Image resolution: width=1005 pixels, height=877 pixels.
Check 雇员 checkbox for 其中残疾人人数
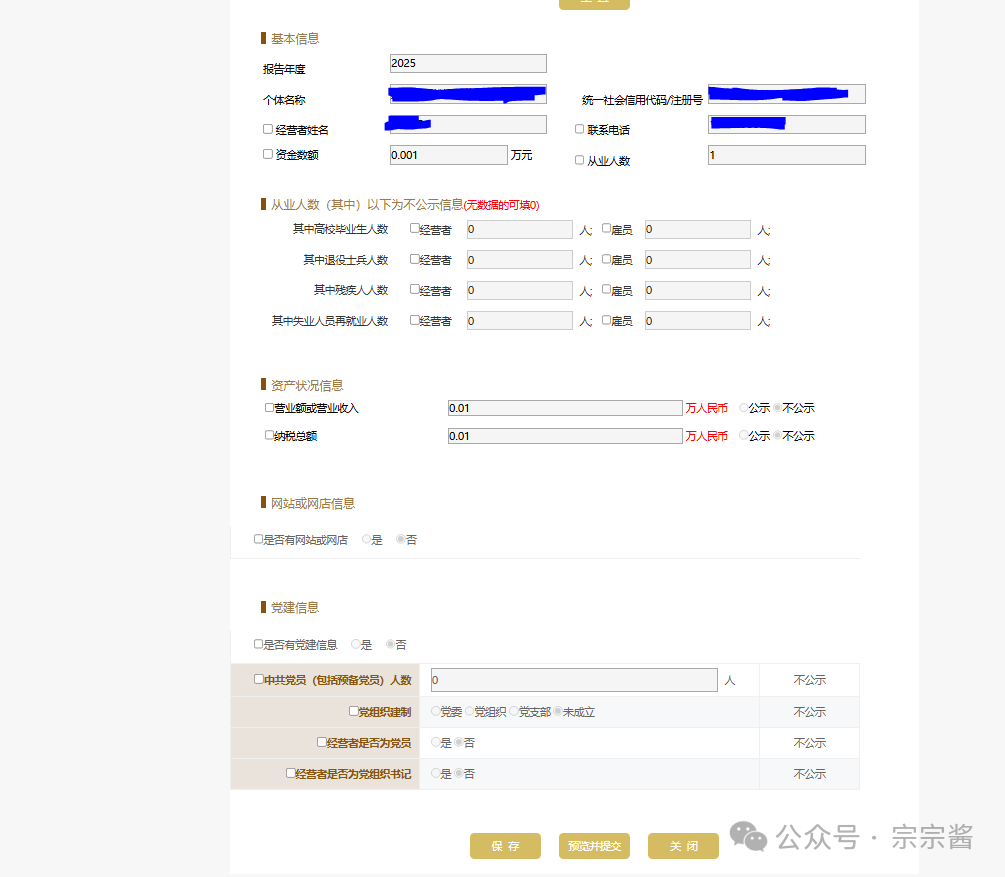606,290
